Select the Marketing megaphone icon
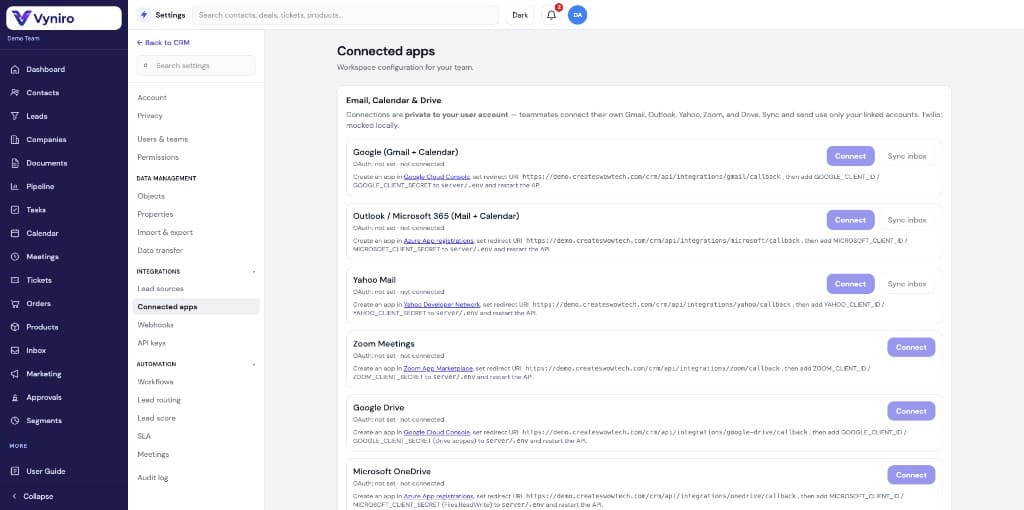This screenshot has height=510, width=1024. click(x=15, y=374)
